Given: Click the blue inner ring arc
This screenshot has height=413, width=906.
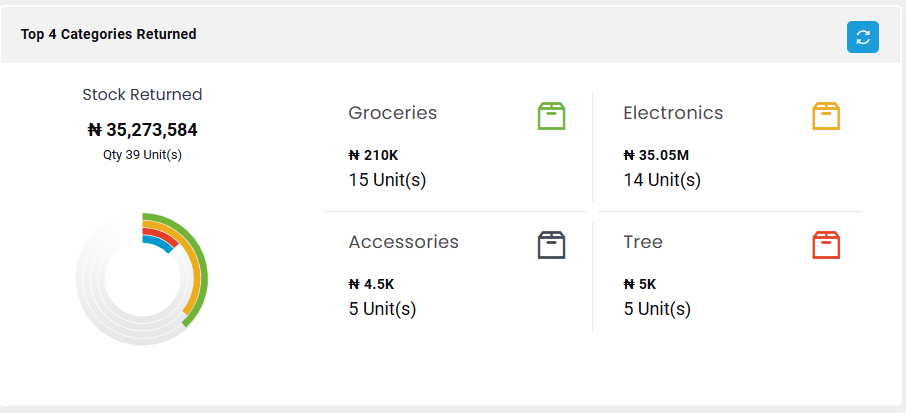Looking at the screenshot, I should pos(159,243).
